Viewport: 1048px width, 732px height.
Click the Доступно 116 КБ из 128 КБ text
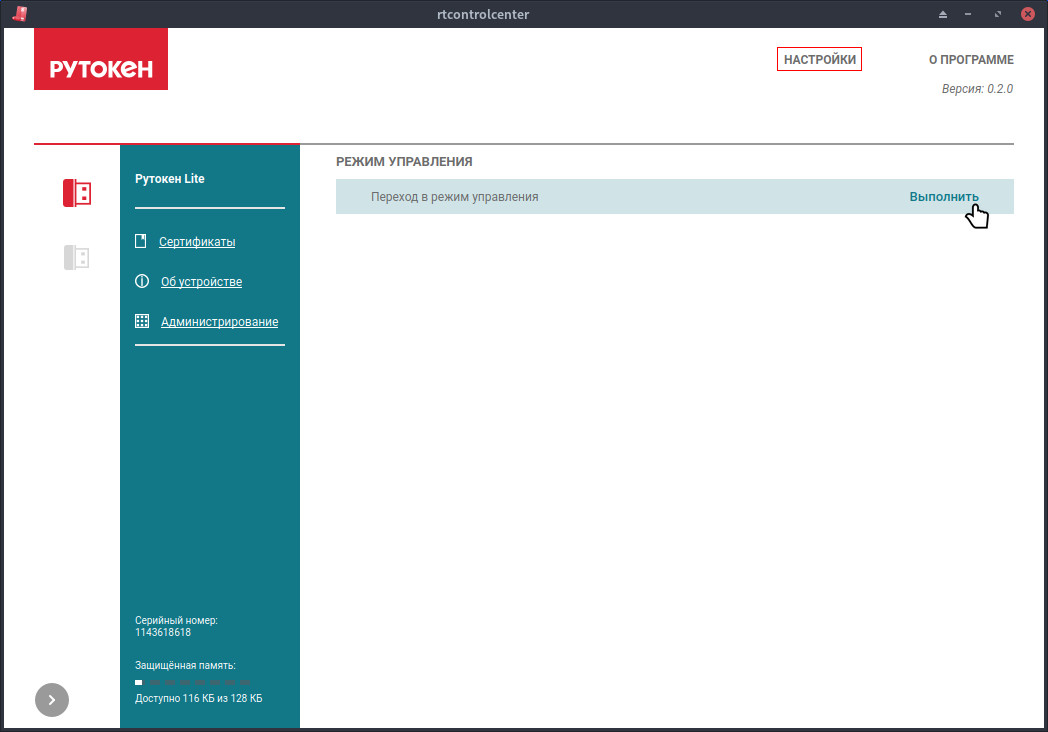(x=199, y=699)
